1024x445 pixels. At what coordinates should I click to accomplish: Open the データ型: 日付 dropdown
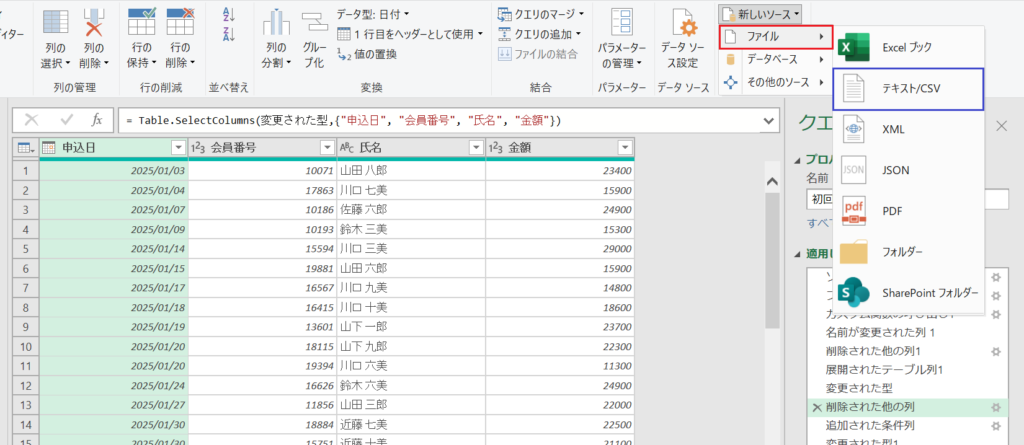pos(374,13)
